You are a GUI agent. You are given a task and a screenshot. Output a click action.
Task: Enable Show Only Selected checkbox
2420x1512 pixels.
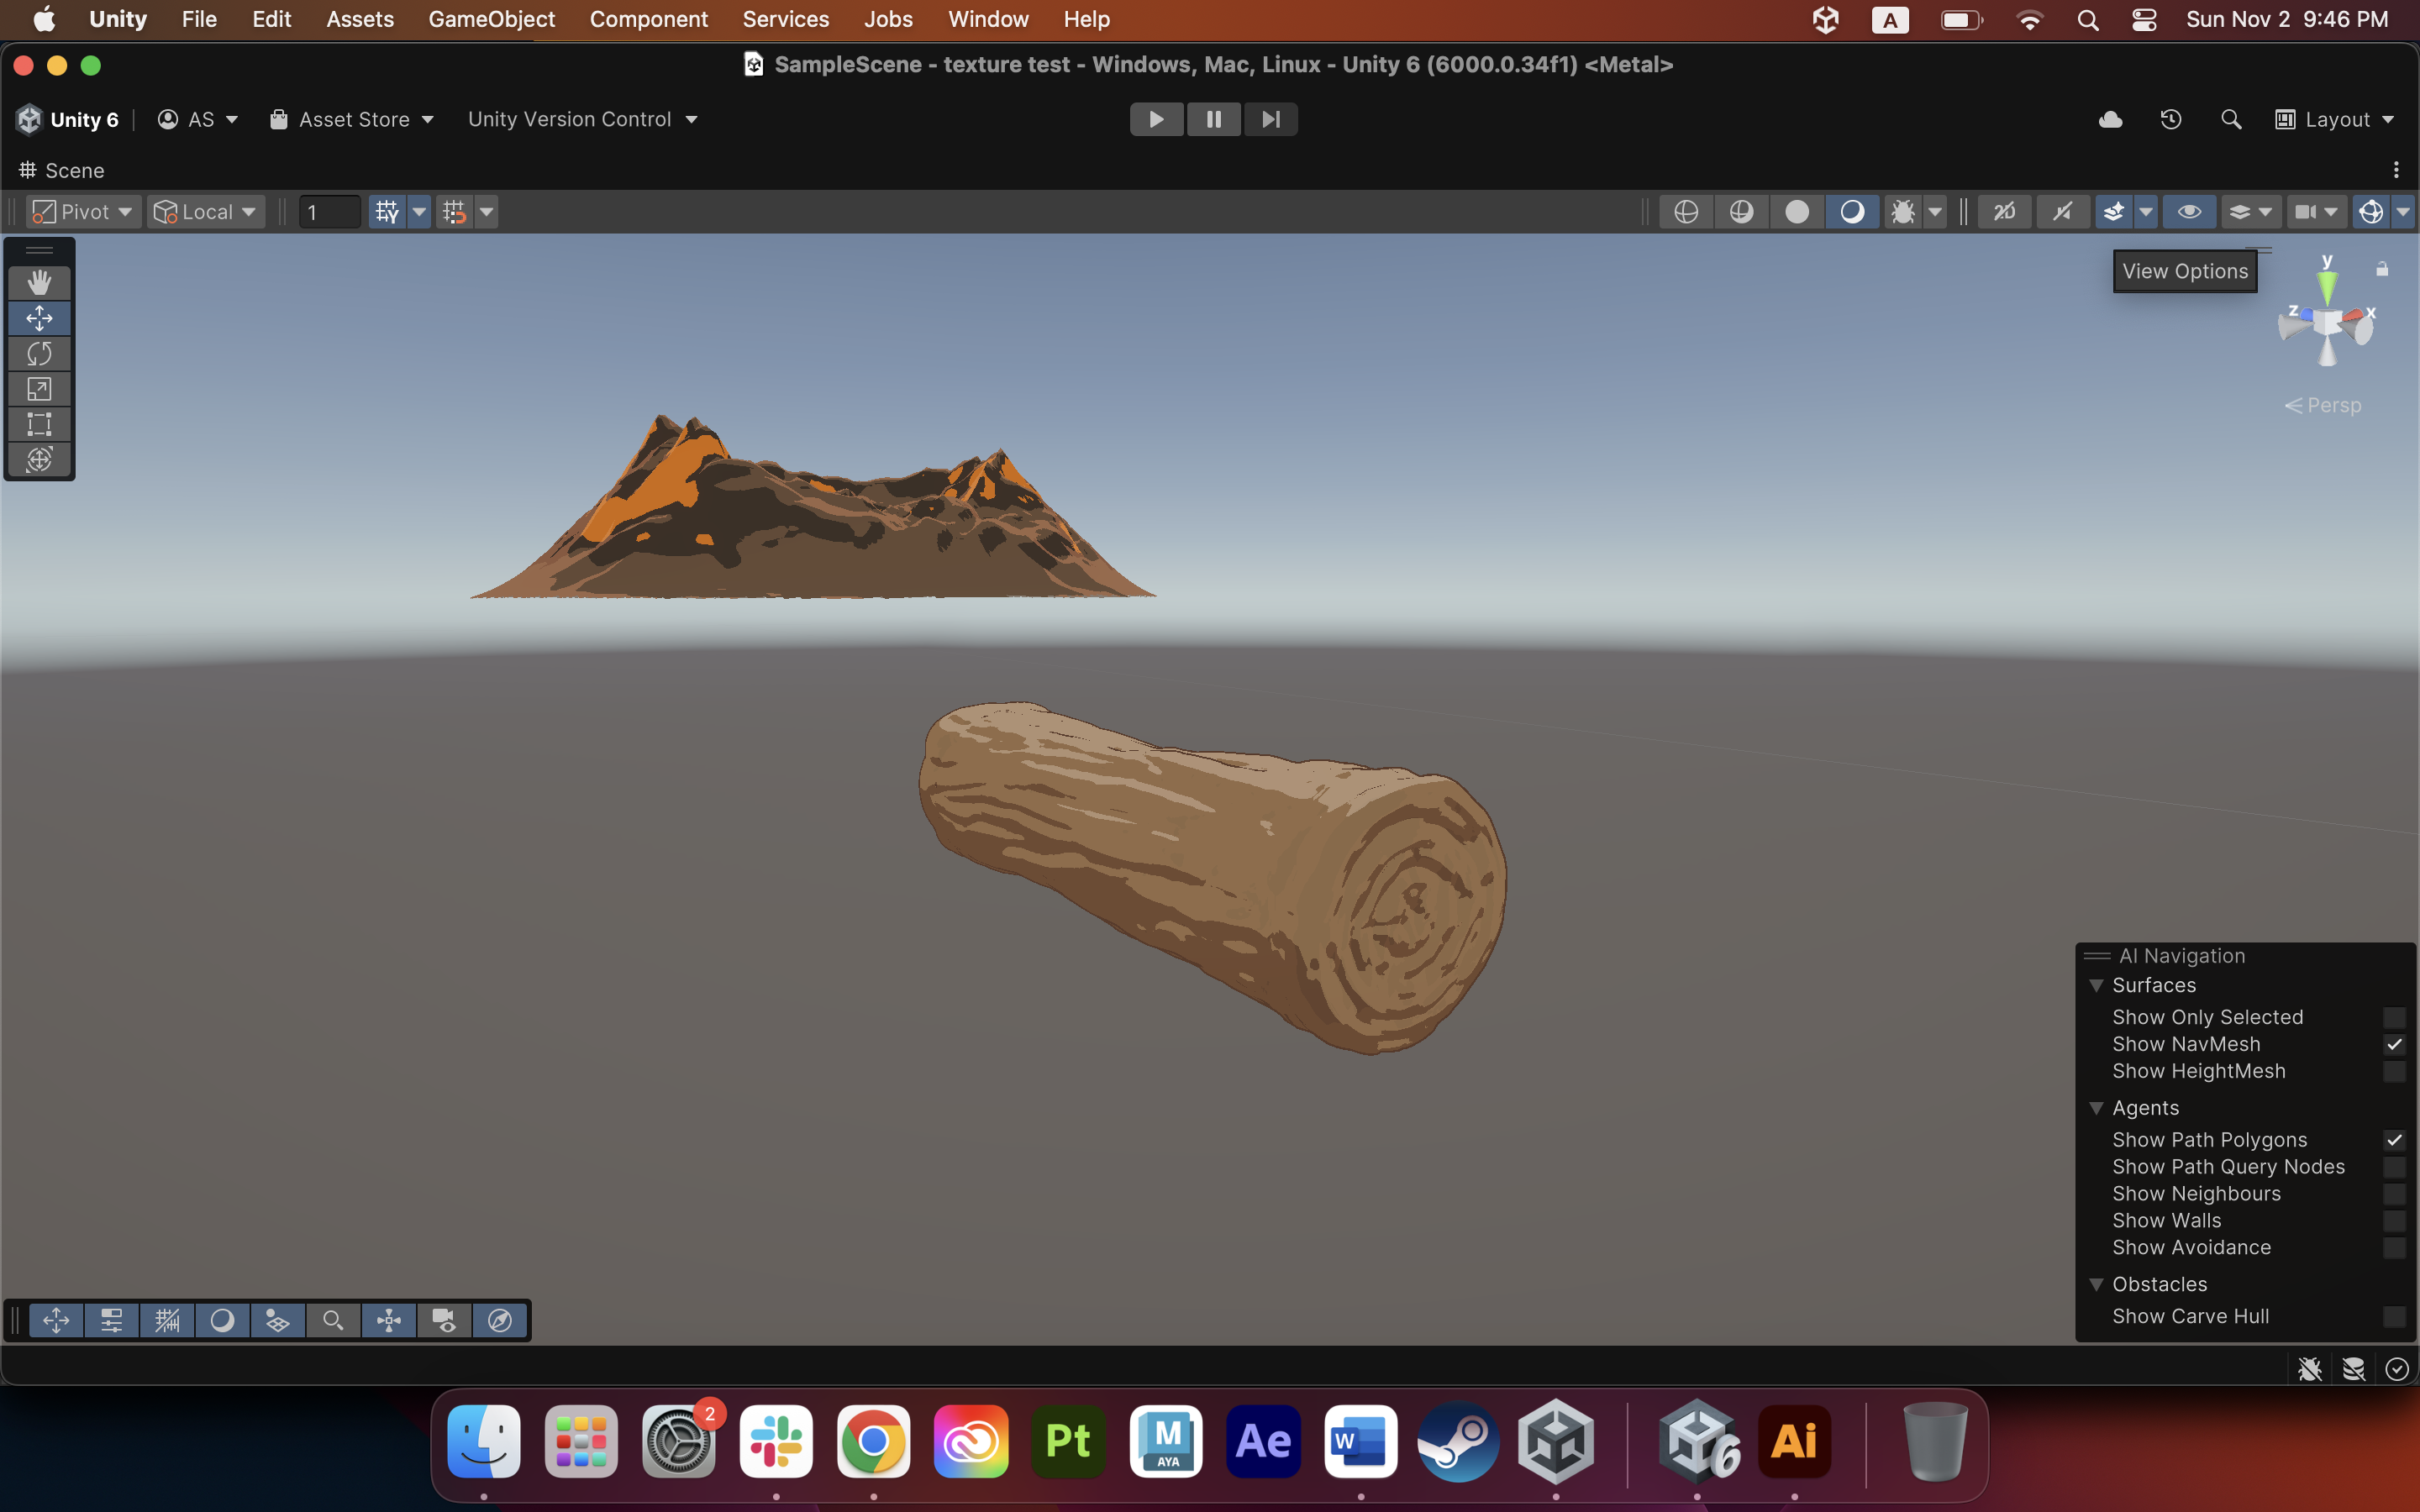pyautogui.click(x=2394, y=1017)
